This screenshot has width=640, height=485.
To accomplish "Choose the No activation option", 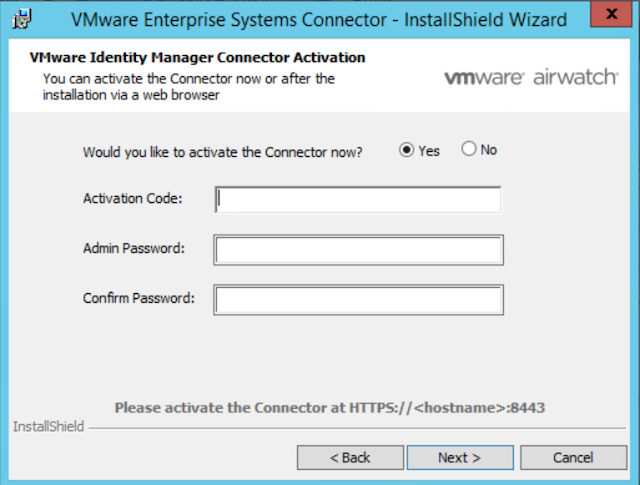I will point(468,150).
